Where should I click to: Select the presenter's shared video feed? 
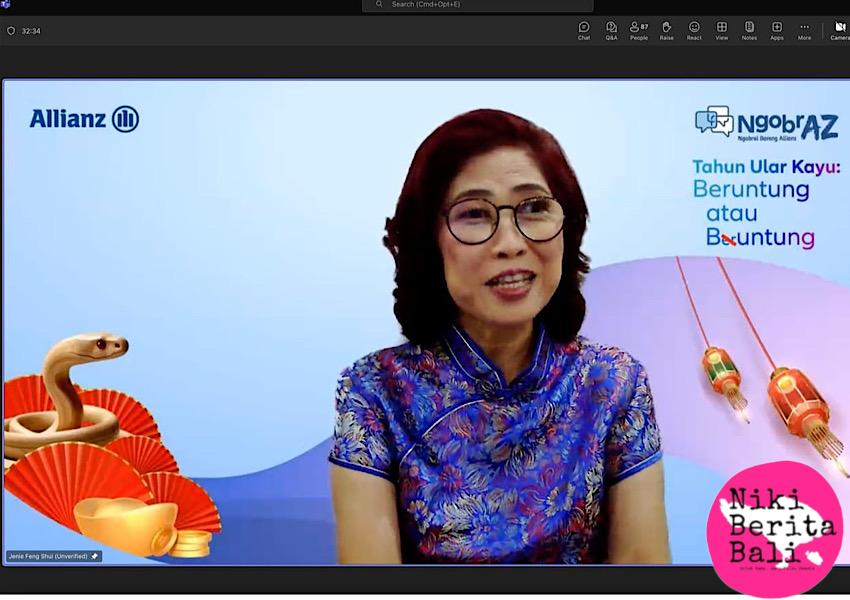coord(425,330)
